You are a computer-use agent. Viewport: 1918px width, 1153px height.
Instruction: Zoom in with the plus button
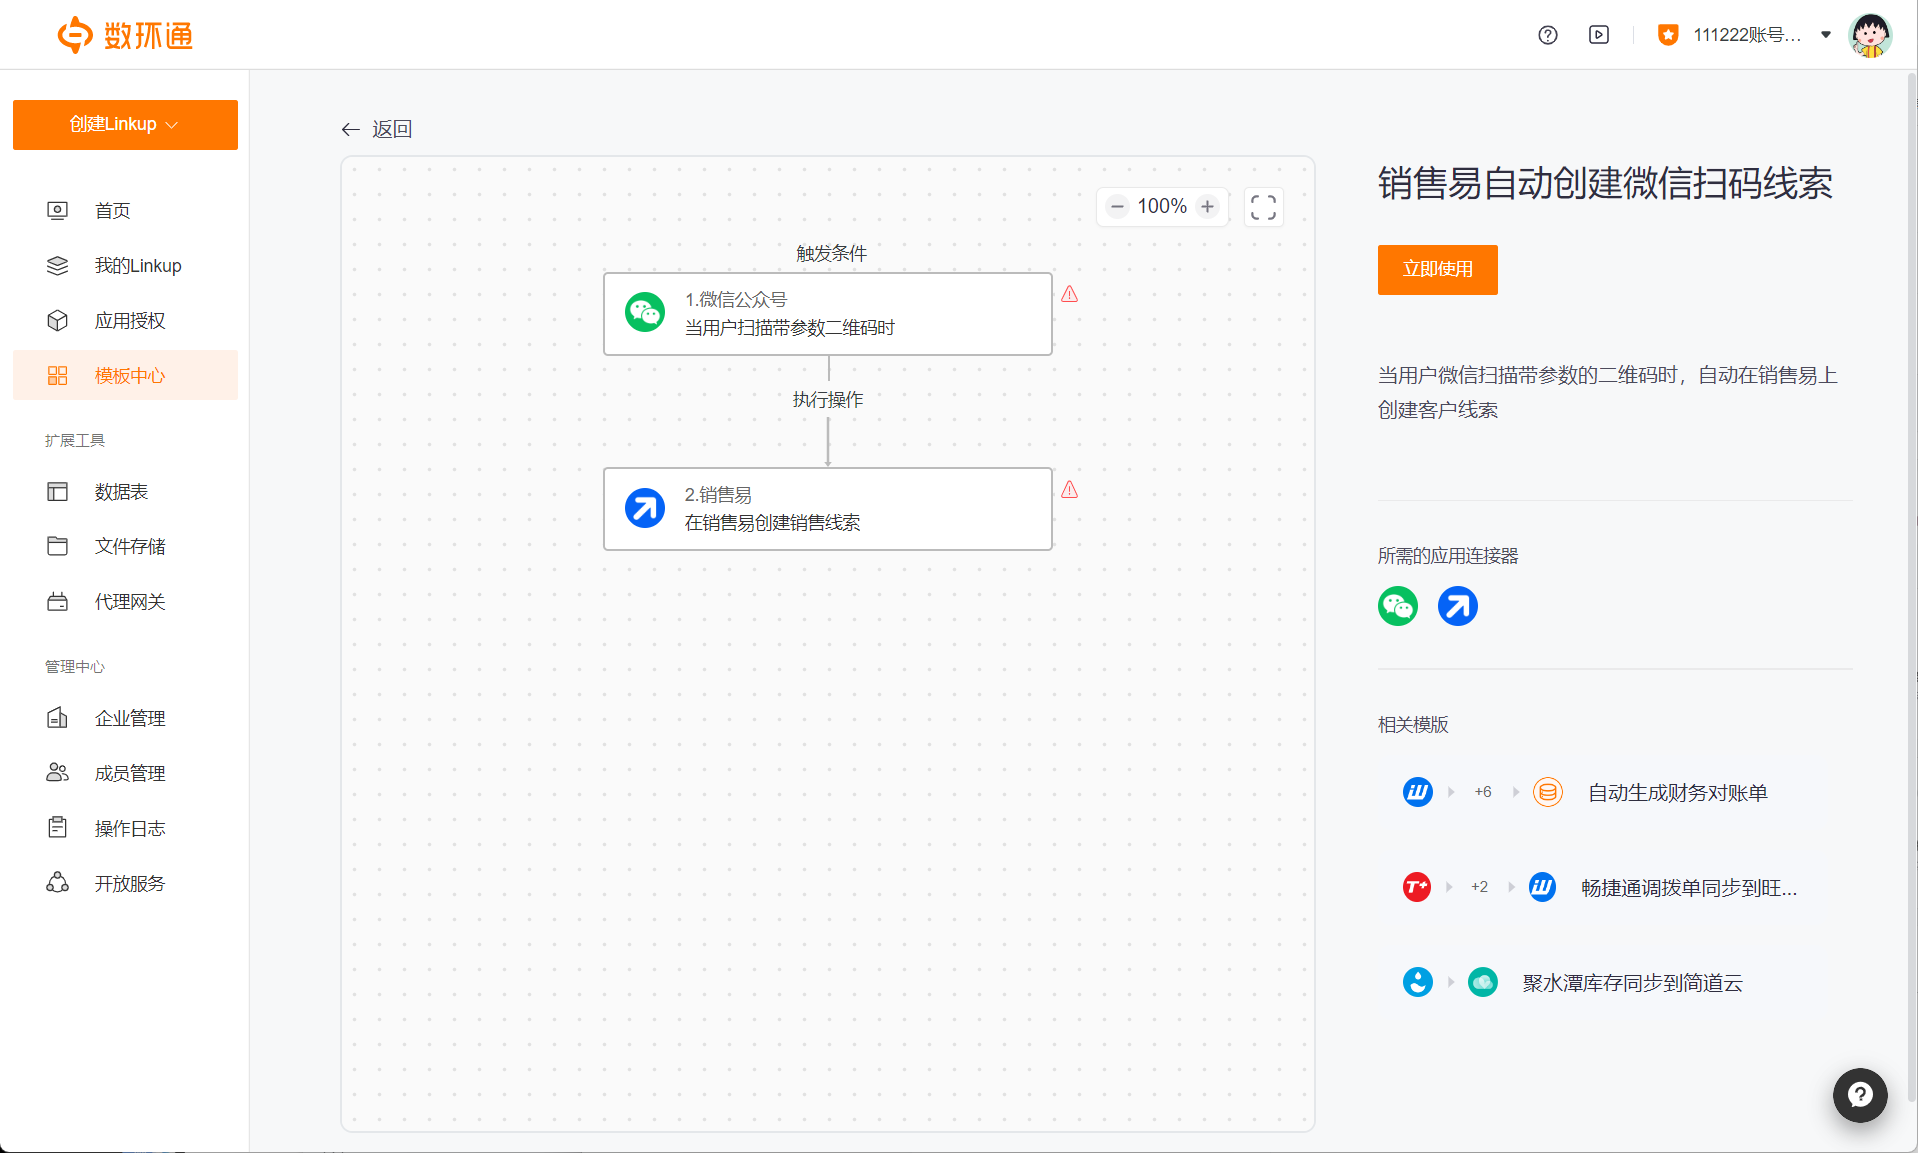[x=1208, y=206]
